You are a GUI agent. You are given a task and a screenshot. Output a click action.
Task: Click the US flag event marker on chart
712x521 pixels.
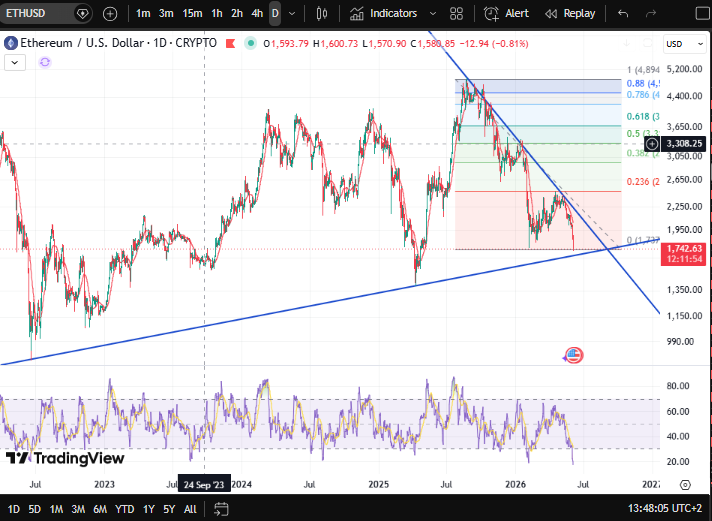tap(574, 355)
